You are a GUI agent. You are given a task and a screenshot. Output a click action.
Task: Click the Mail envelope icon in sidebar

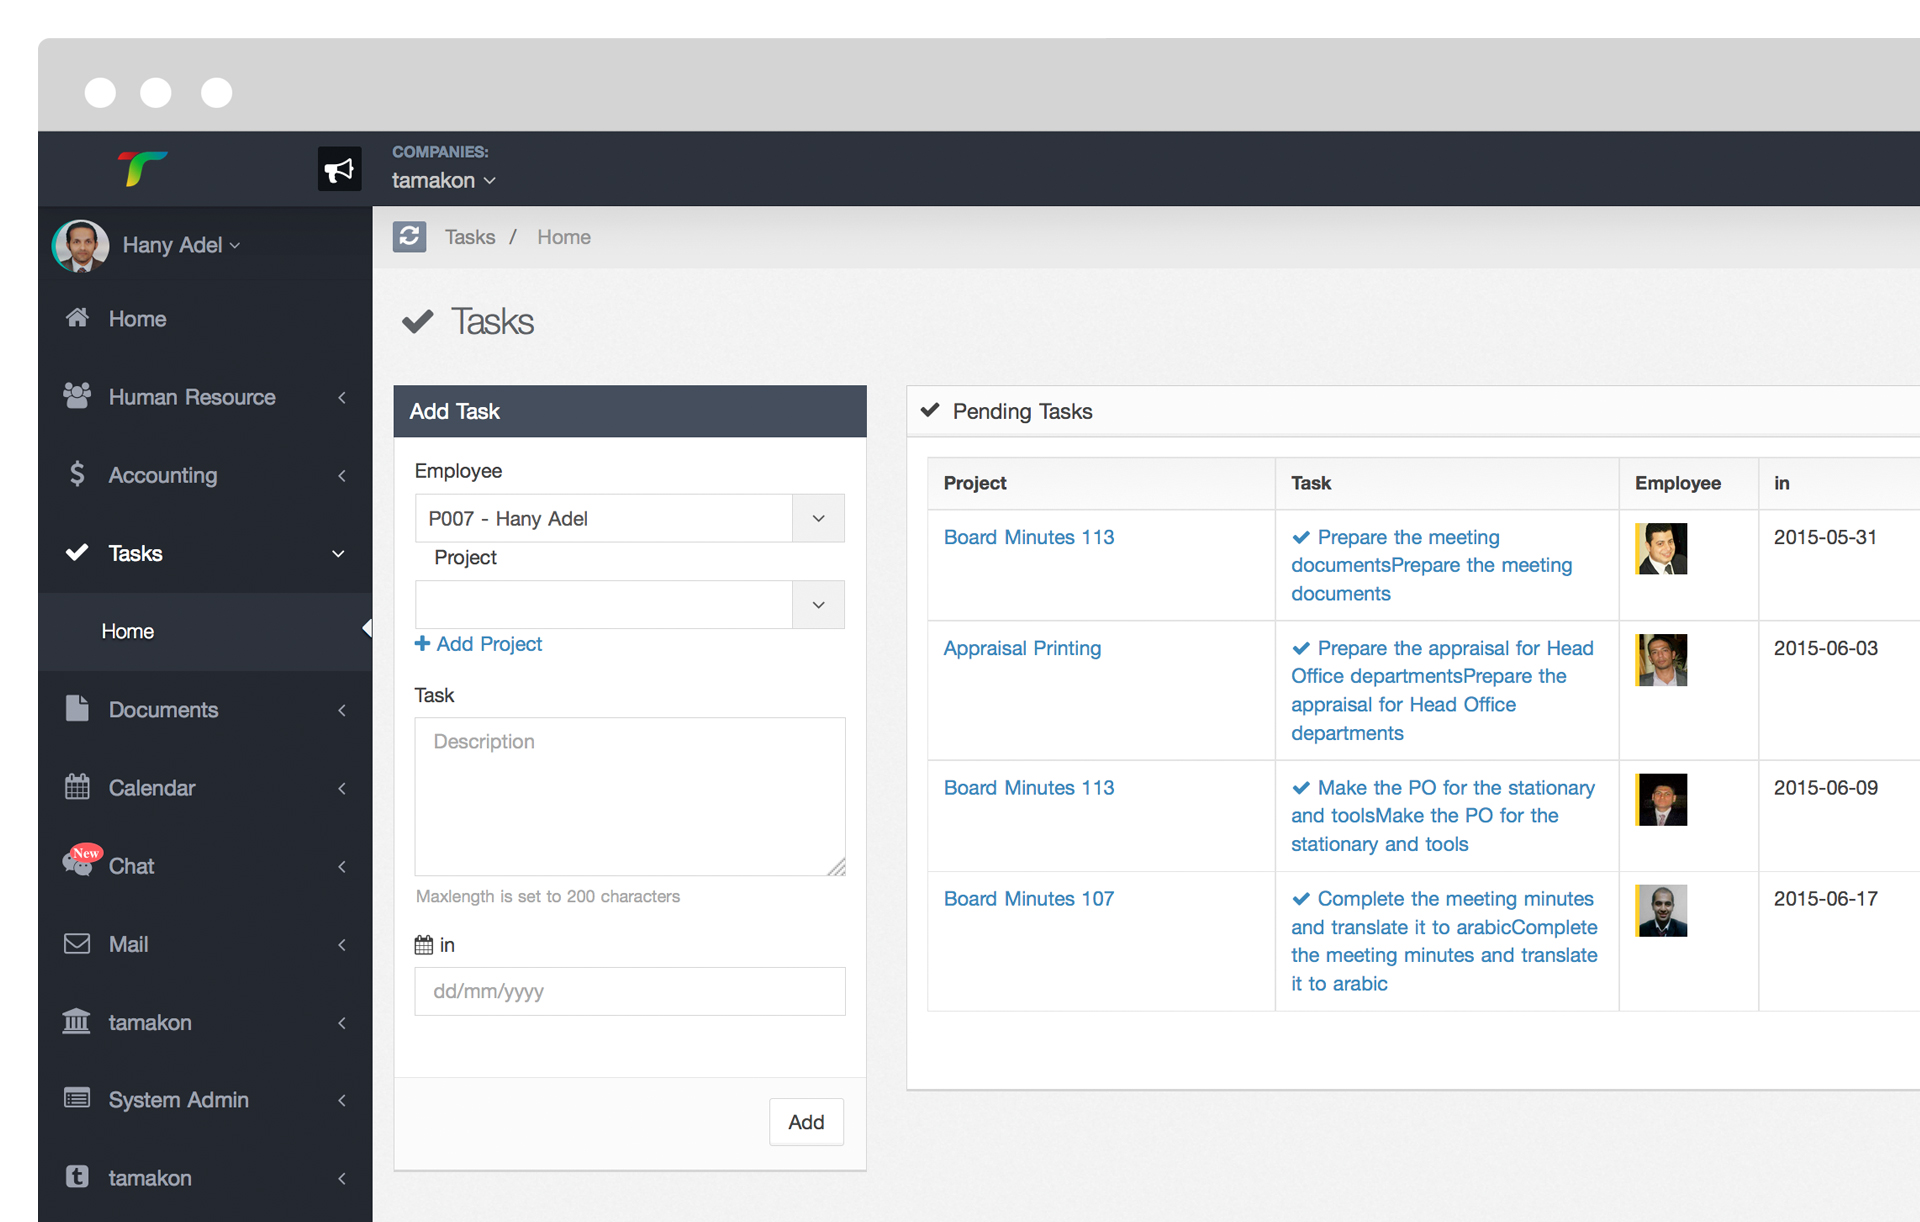tap(77, 944)
